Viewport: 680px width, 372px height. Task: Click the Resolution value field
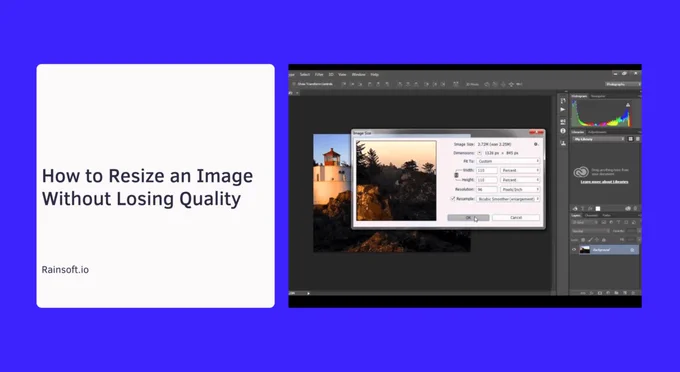point(487,189)
